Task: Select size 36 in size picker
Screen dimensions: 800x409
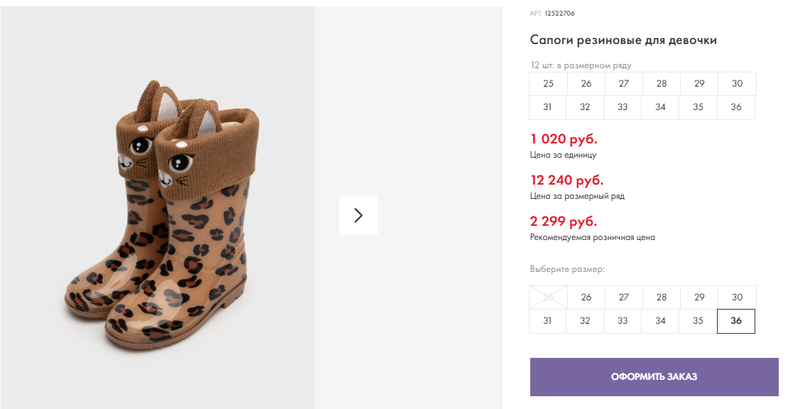Action: click(x=736, y=321)
